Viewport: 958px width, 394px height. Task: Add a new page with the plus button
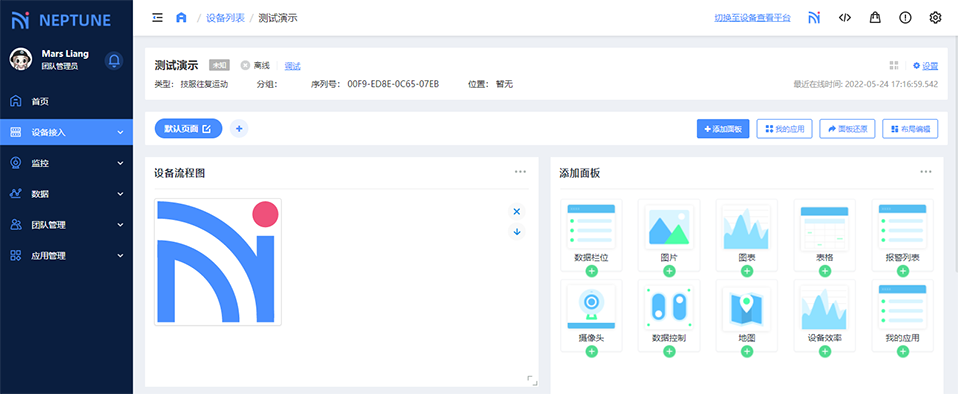[x=239, y=129]
